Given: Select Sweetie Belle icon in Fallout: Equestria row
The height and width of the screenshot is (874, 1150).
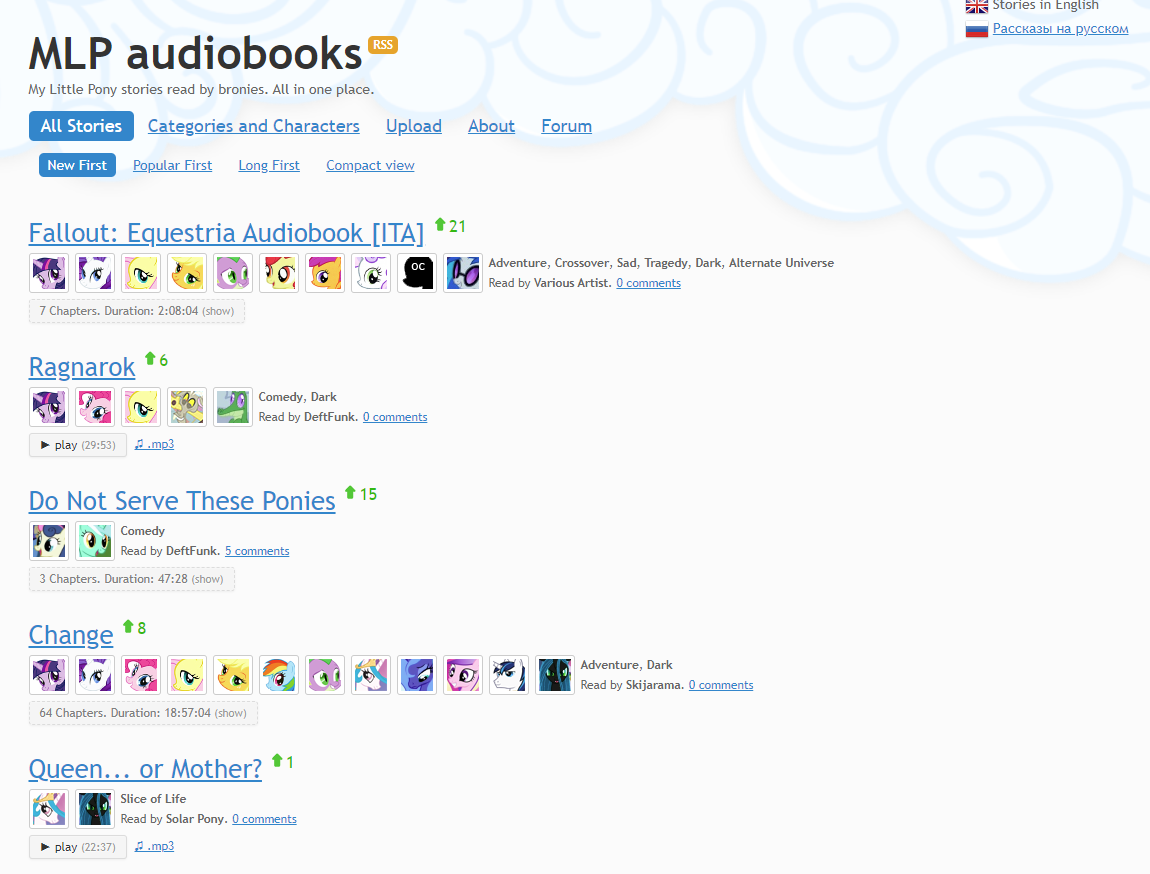Looking at the screenshot, I should click(x=371, y=273).
